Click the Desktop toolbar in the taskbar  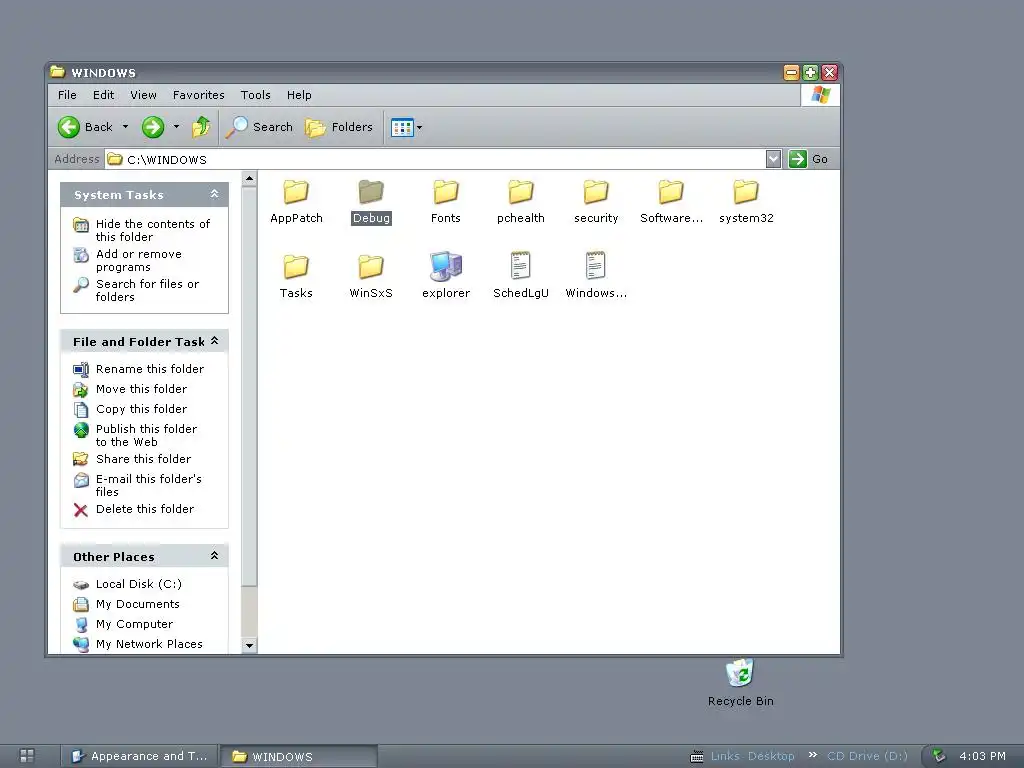pyautogui.click(x=771, y=756)
